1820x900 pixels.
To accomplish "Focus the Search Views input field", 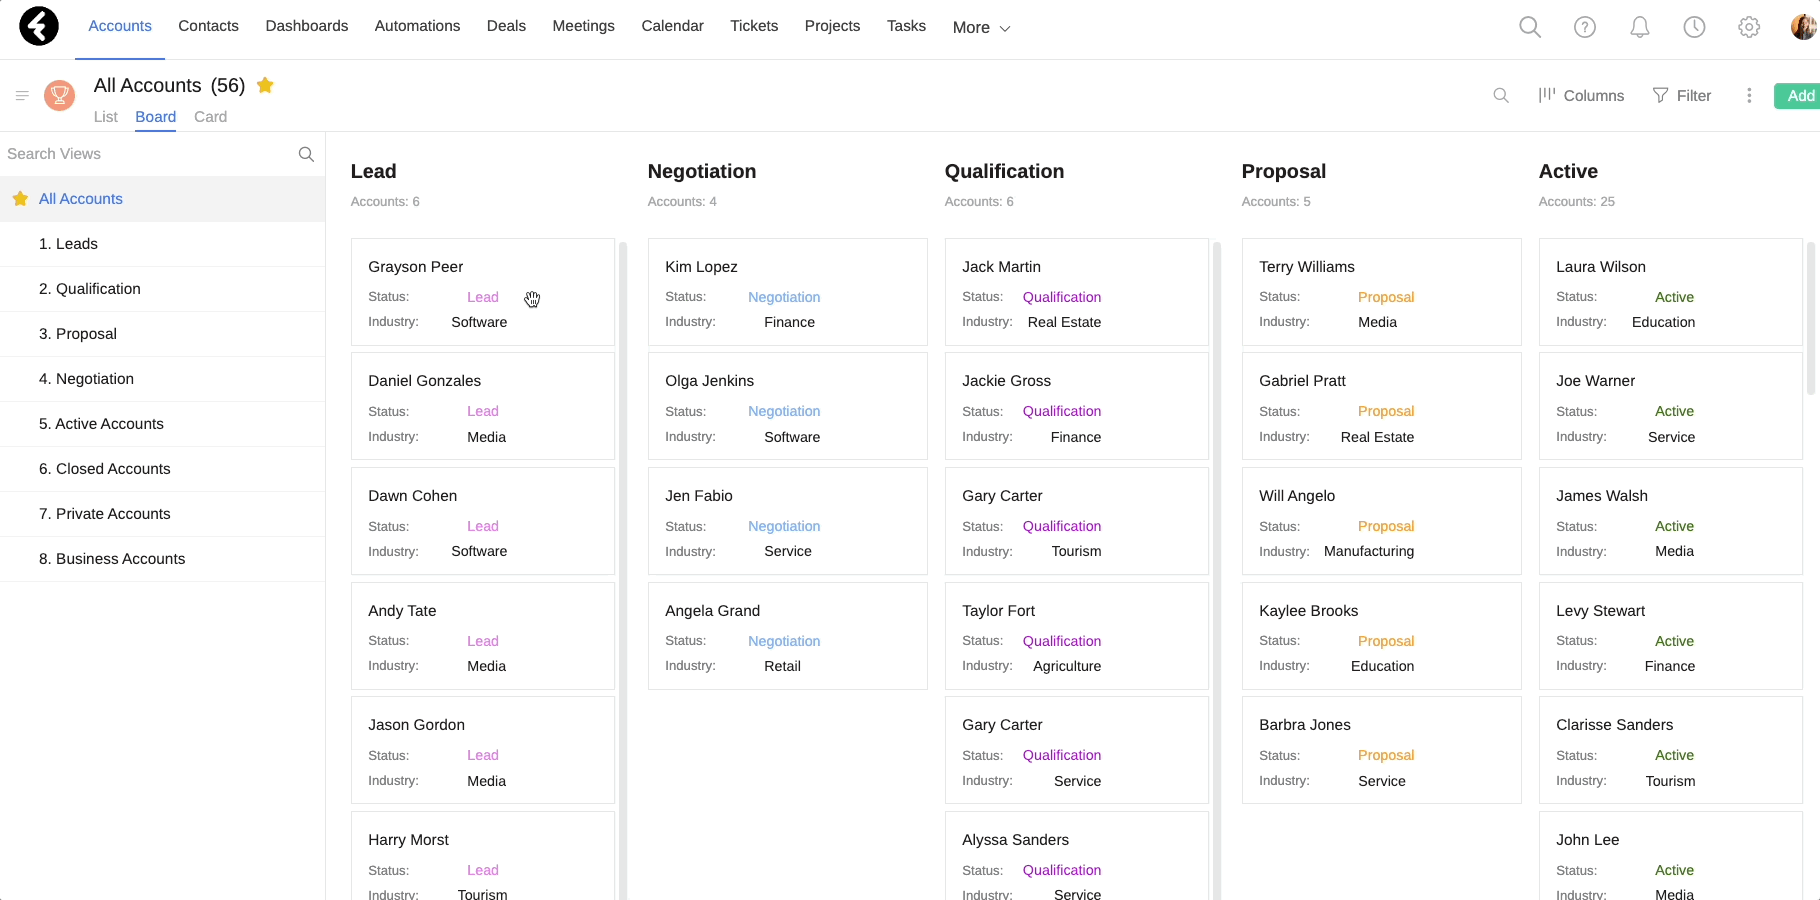I will pos(148,154).
